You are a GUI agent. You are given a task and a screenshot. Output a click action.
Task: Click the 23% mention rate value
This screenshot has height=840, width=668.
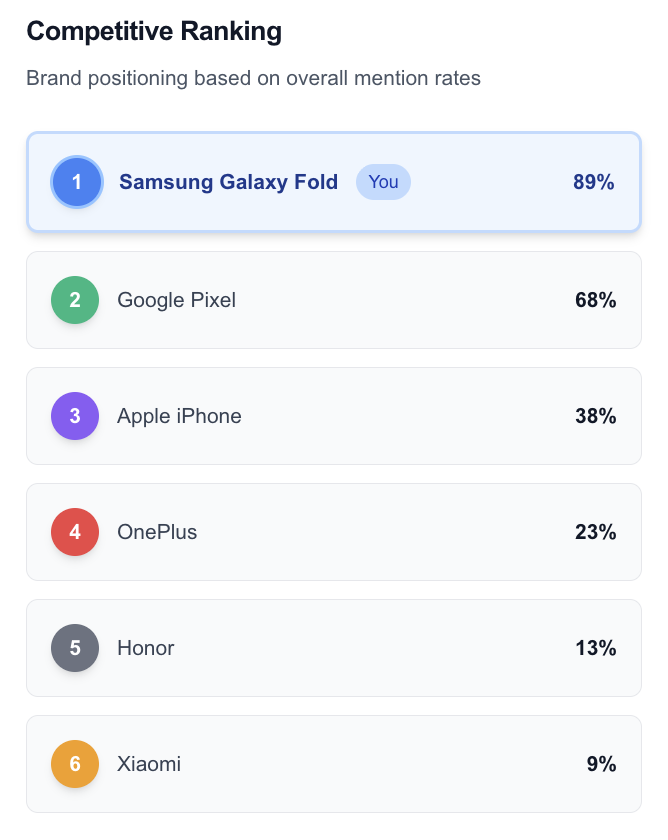click(595, 532)
